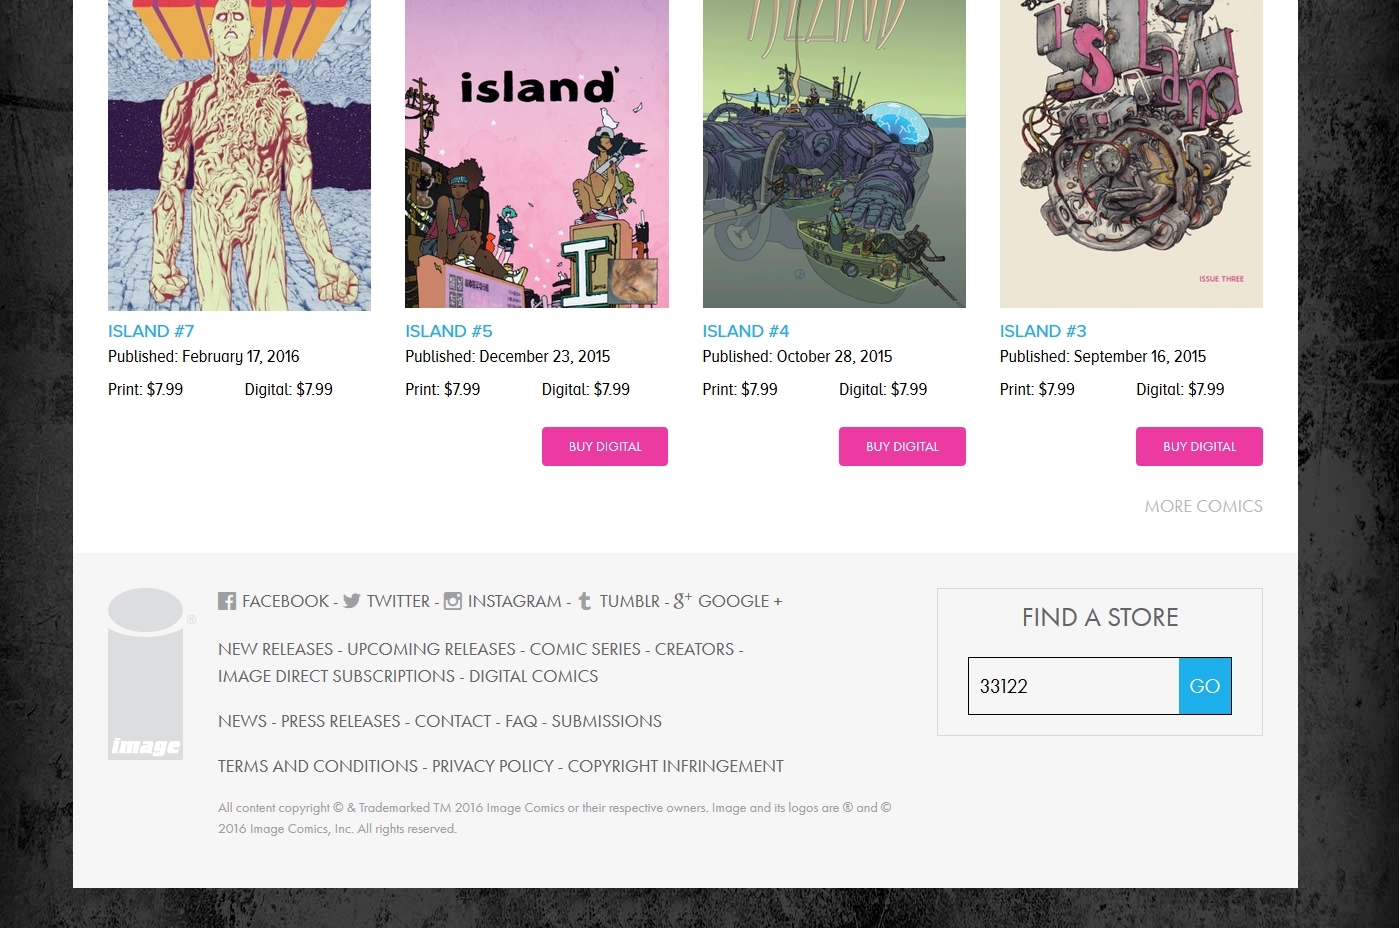Buy digital copy of Island #4
The width and height of the screenshot is (1399, 928).
[902, 447]
